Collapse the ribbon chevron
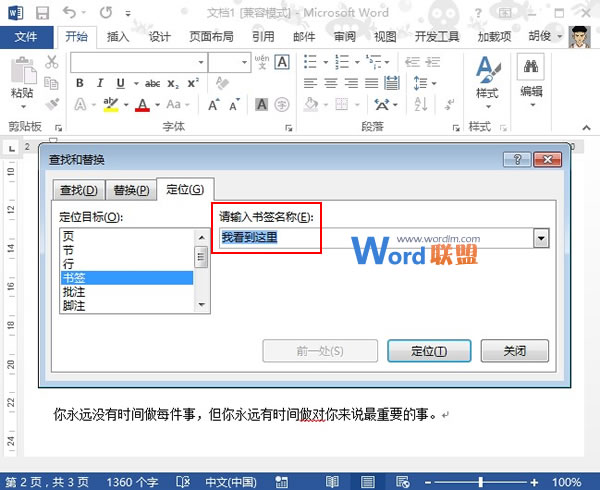600x490 pixels. point(586,127)
